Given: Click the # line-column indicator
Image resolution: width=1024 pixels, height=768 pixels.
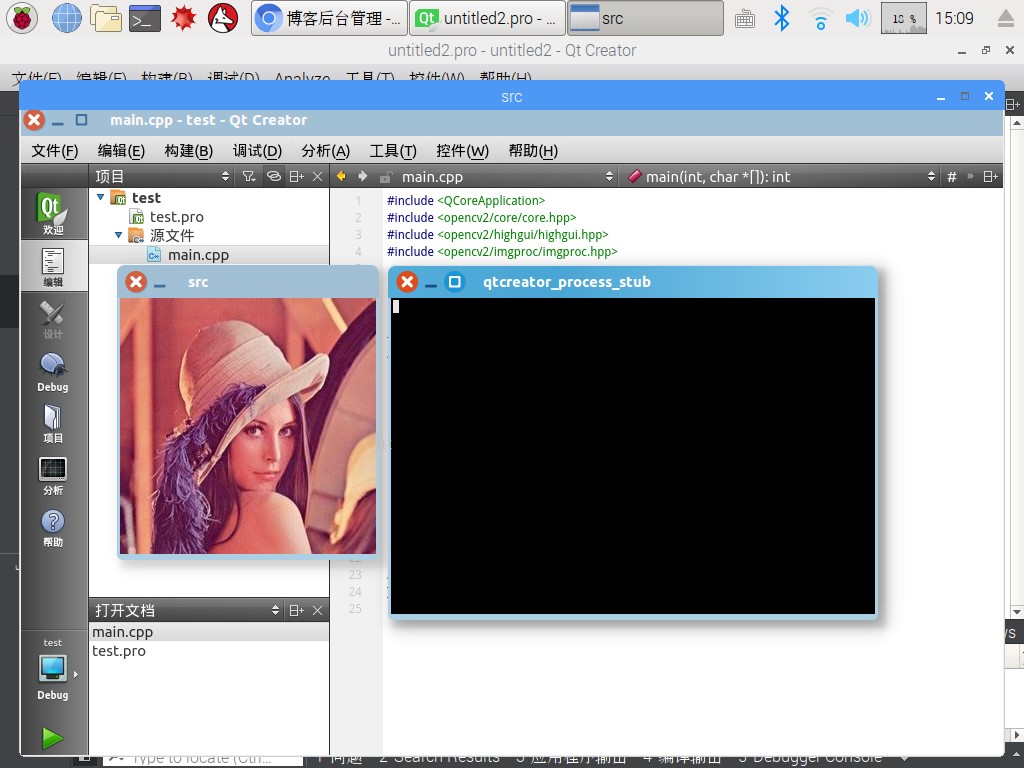Looking at the screenshot, I should pos(952,176).
